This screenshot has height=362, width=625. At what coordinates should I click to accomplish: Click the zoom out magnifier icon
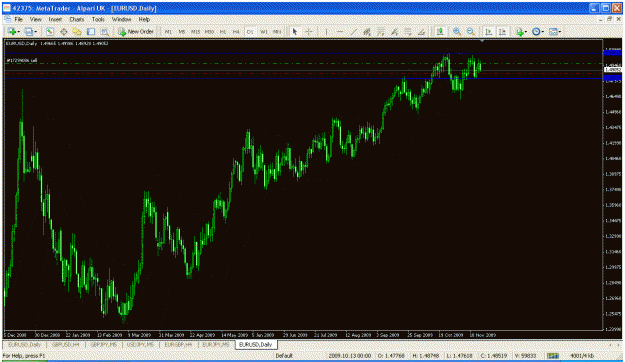pyautogui.click(x=471, y=31)
